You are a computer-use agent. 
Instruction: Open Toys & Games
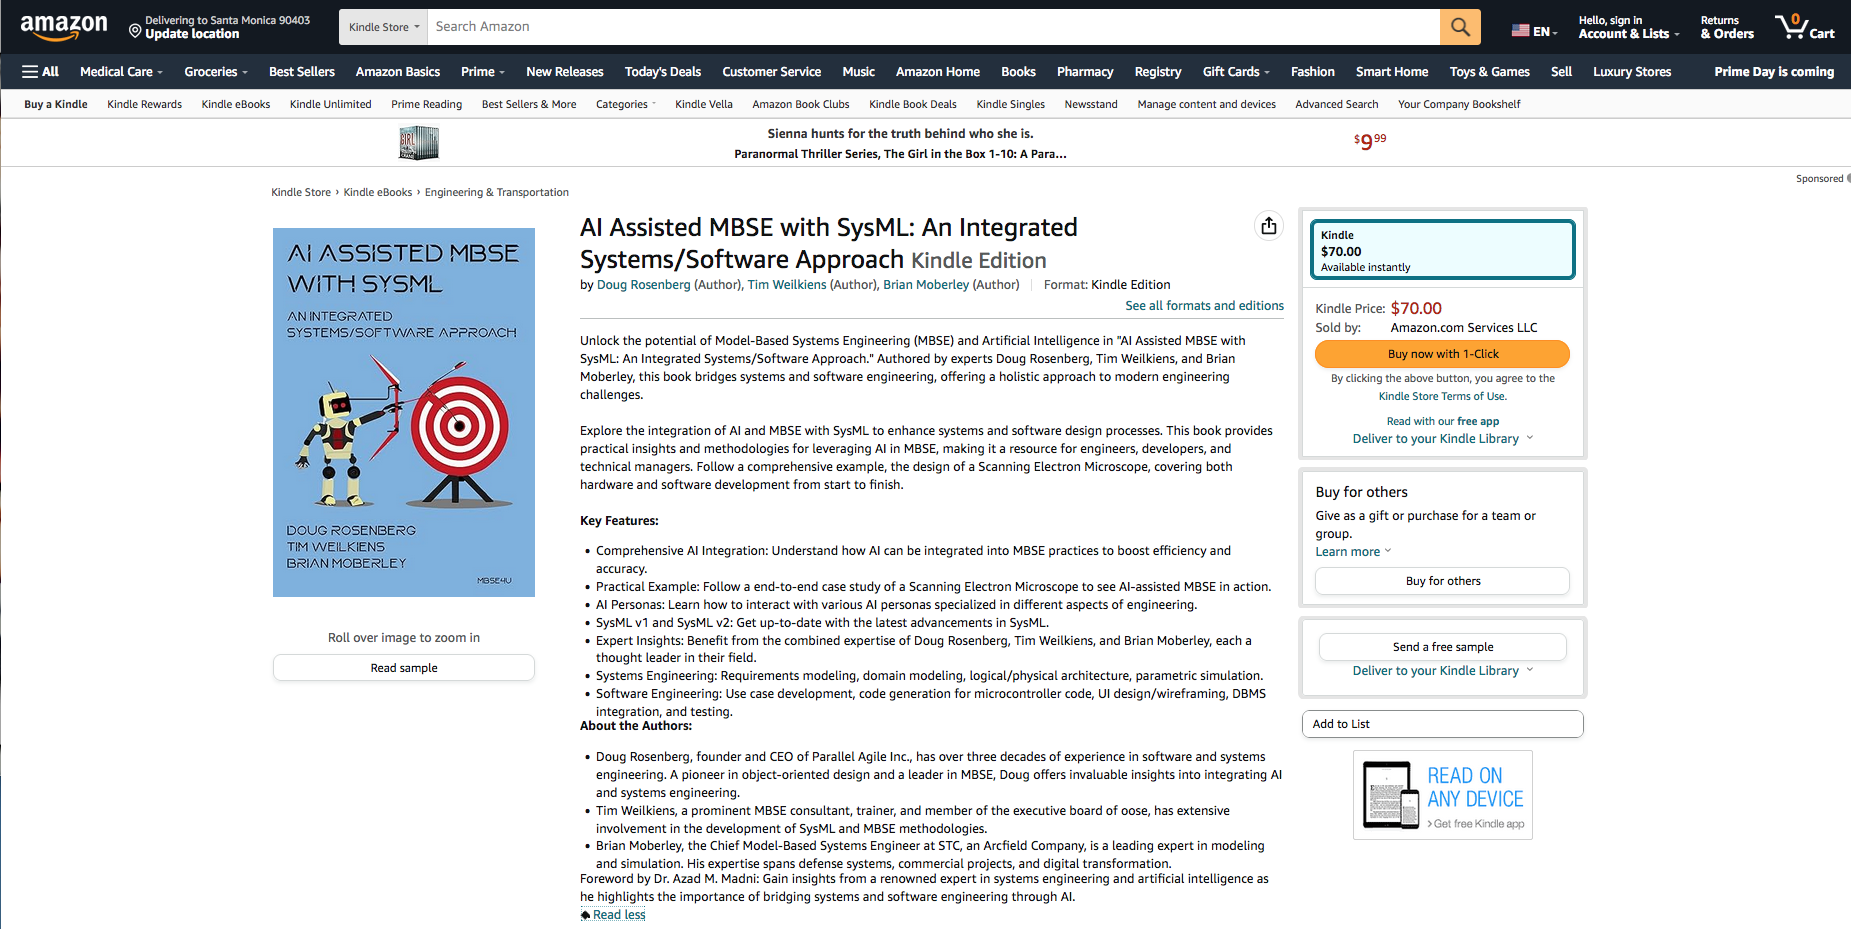[x=1490, y=72]
